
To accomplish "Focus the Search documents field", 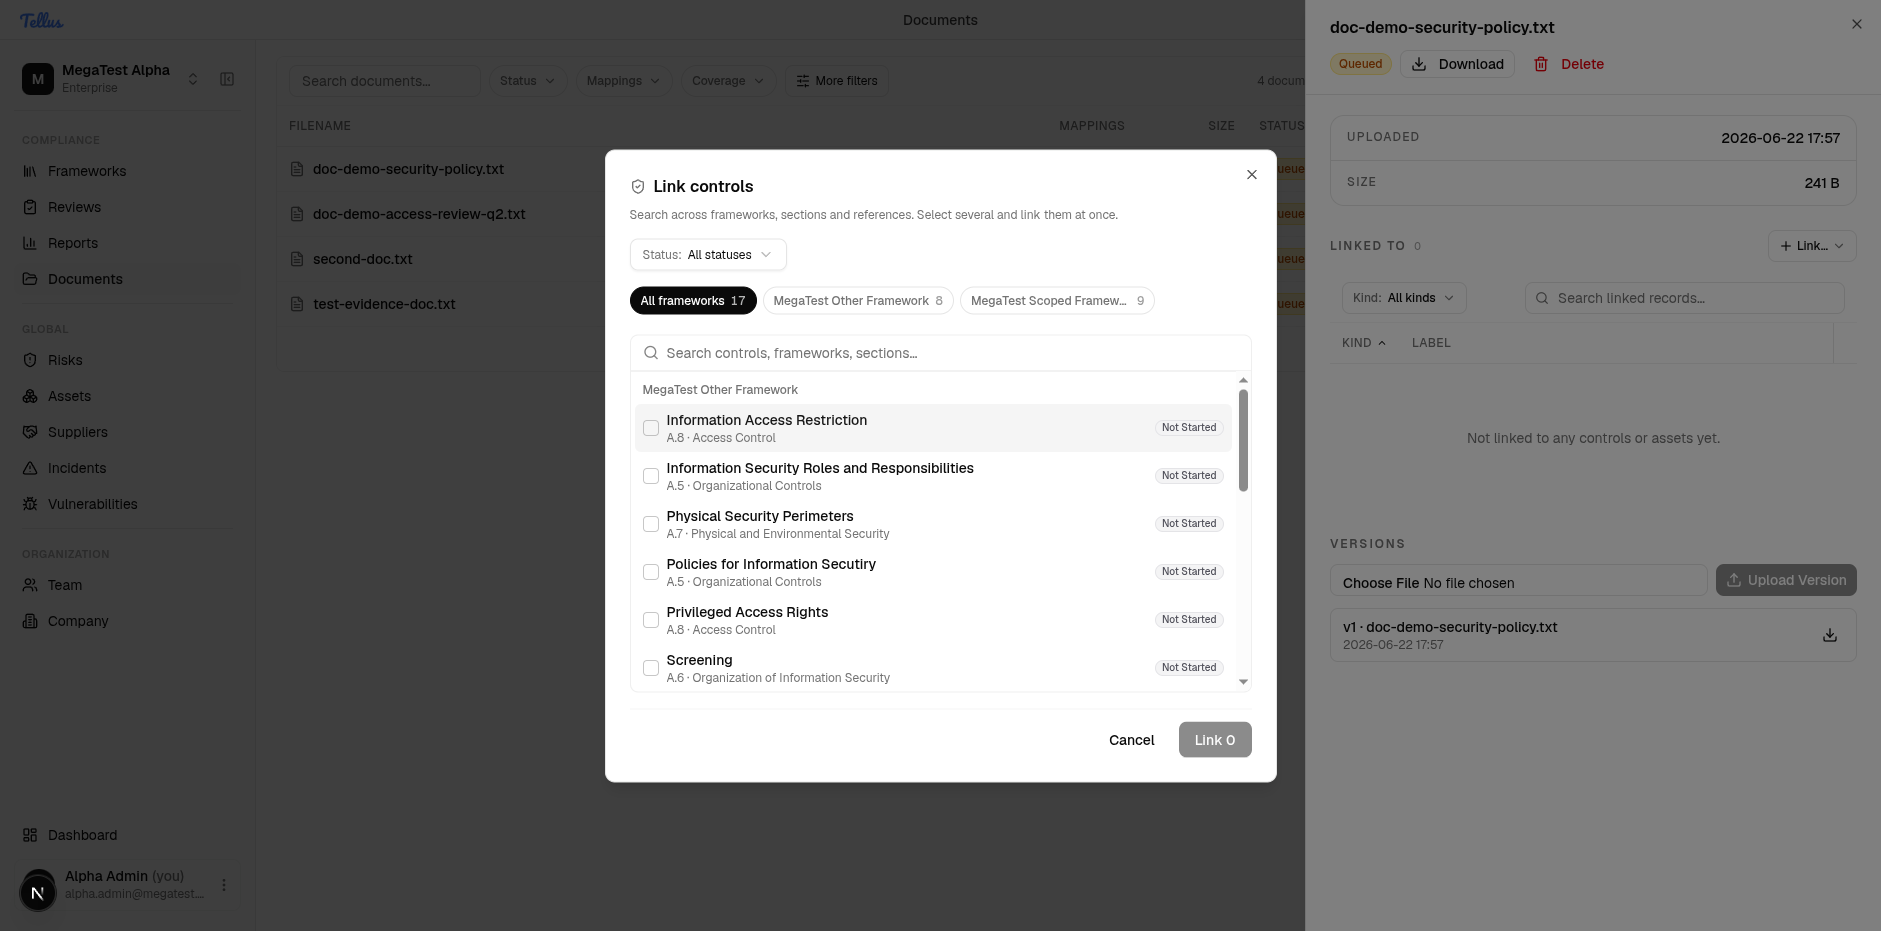I will tap(385, 81).
